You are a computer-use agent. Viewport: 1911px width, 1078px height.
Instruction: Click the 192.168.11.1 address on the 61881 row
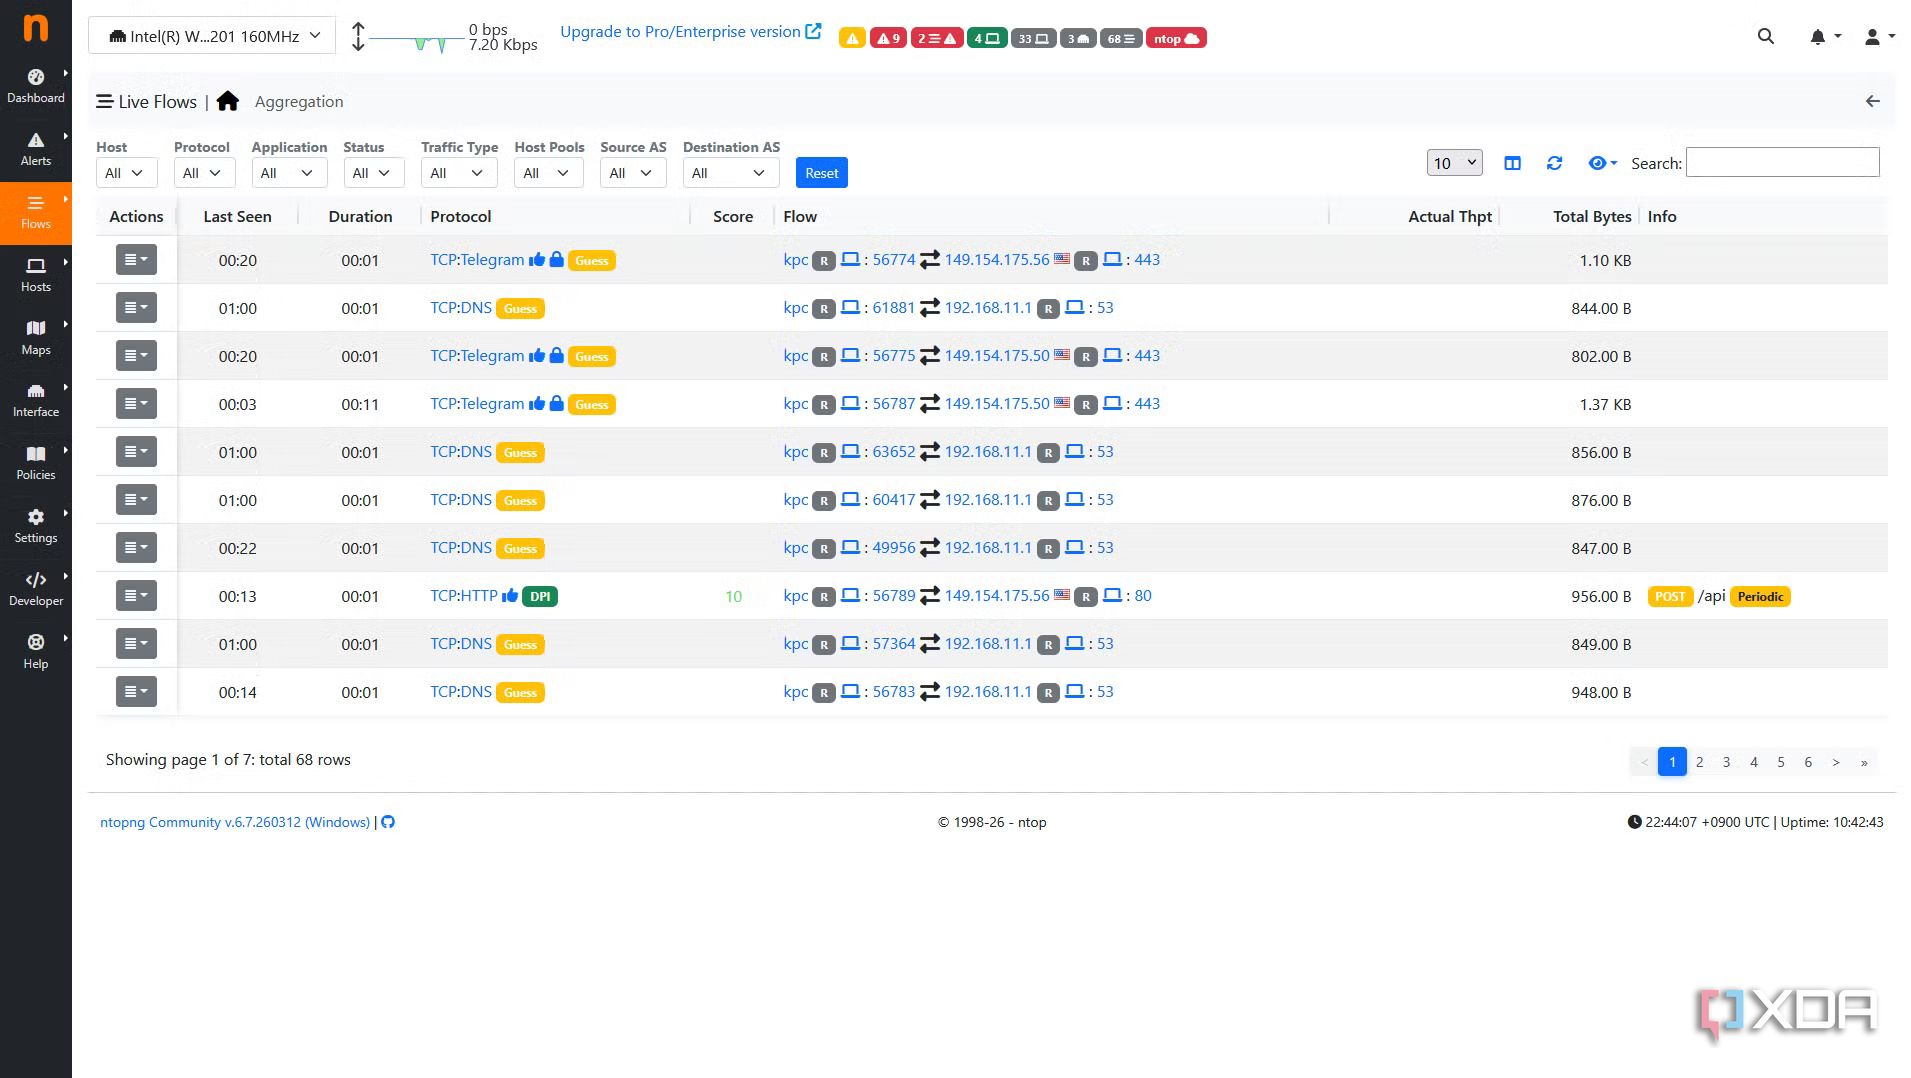tap(988, 308)
